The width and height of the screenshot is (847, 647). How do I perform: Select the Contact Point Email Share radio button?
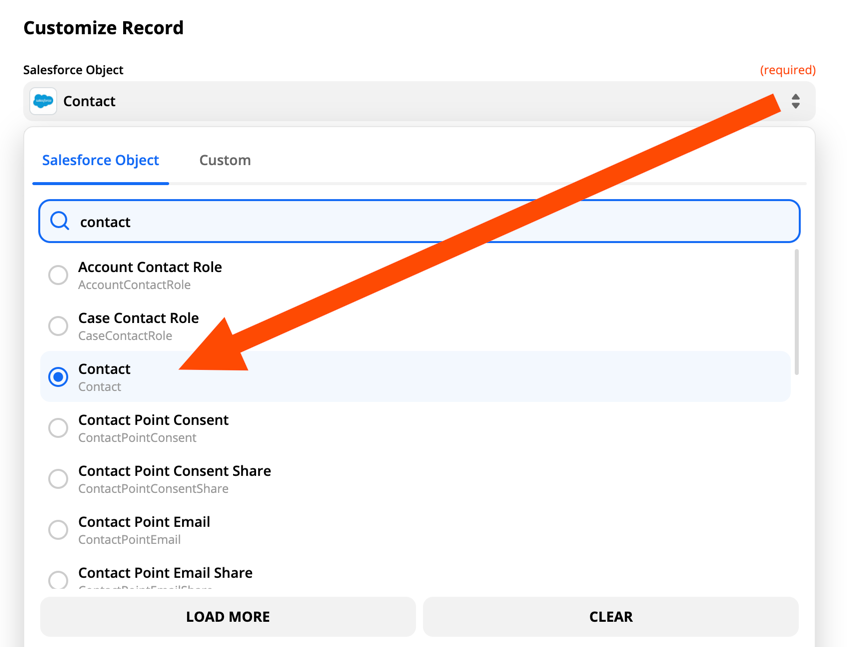(x=58, y=580)
